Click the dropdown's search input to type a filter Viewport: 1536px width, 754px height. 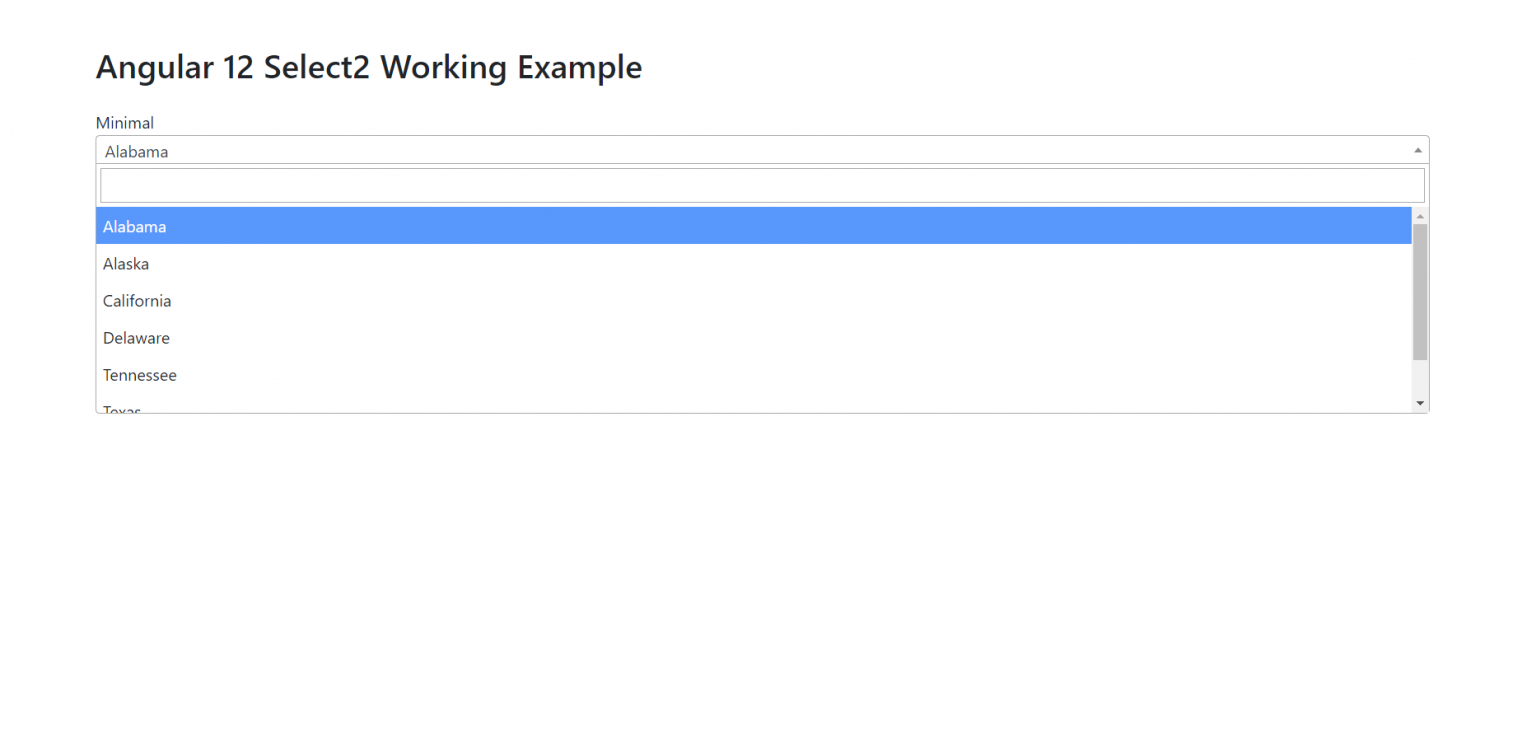click(x=500, y=185)
